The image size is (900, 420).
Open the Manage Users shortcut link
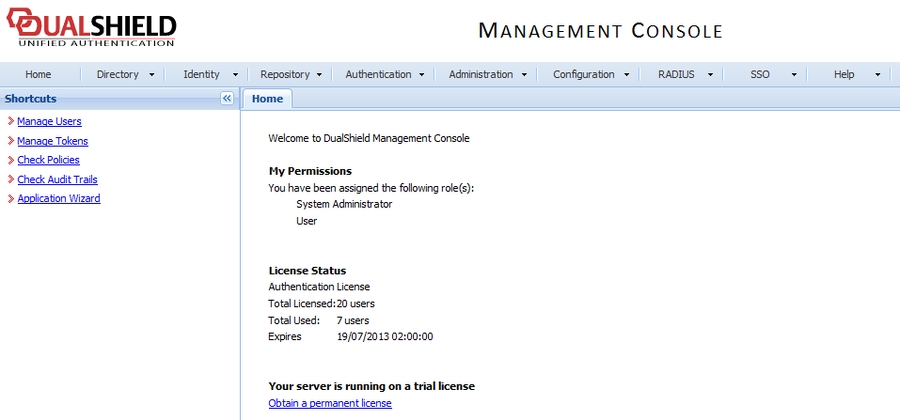click(x=49, y=121)
